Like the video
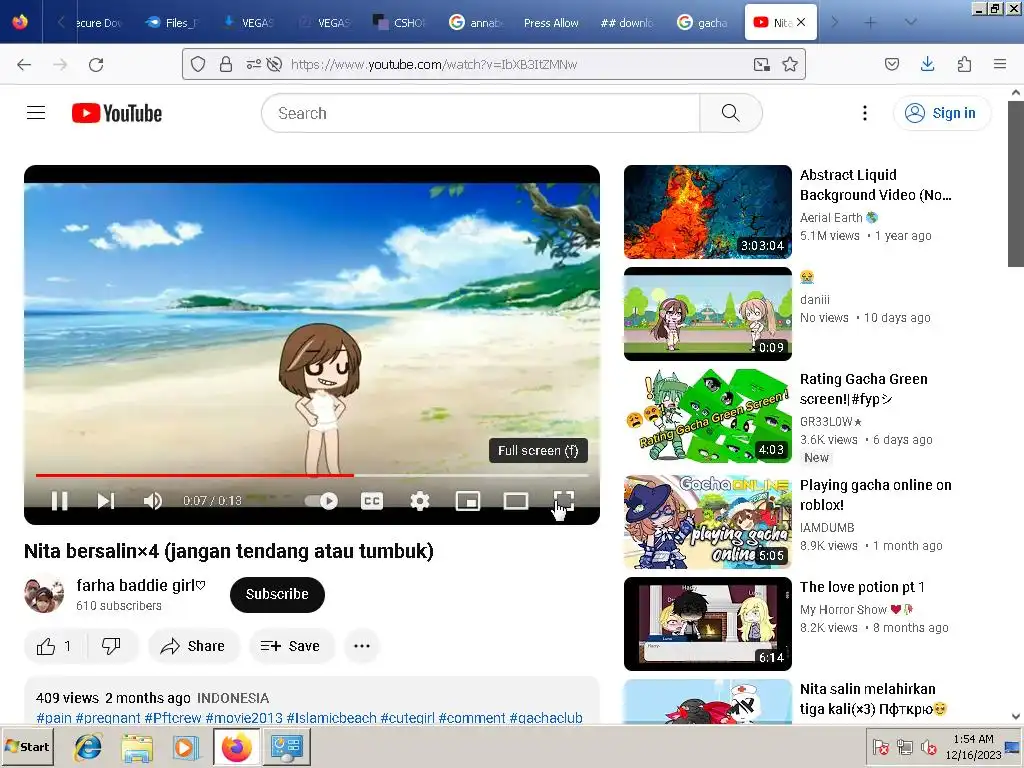 (55, 646)
